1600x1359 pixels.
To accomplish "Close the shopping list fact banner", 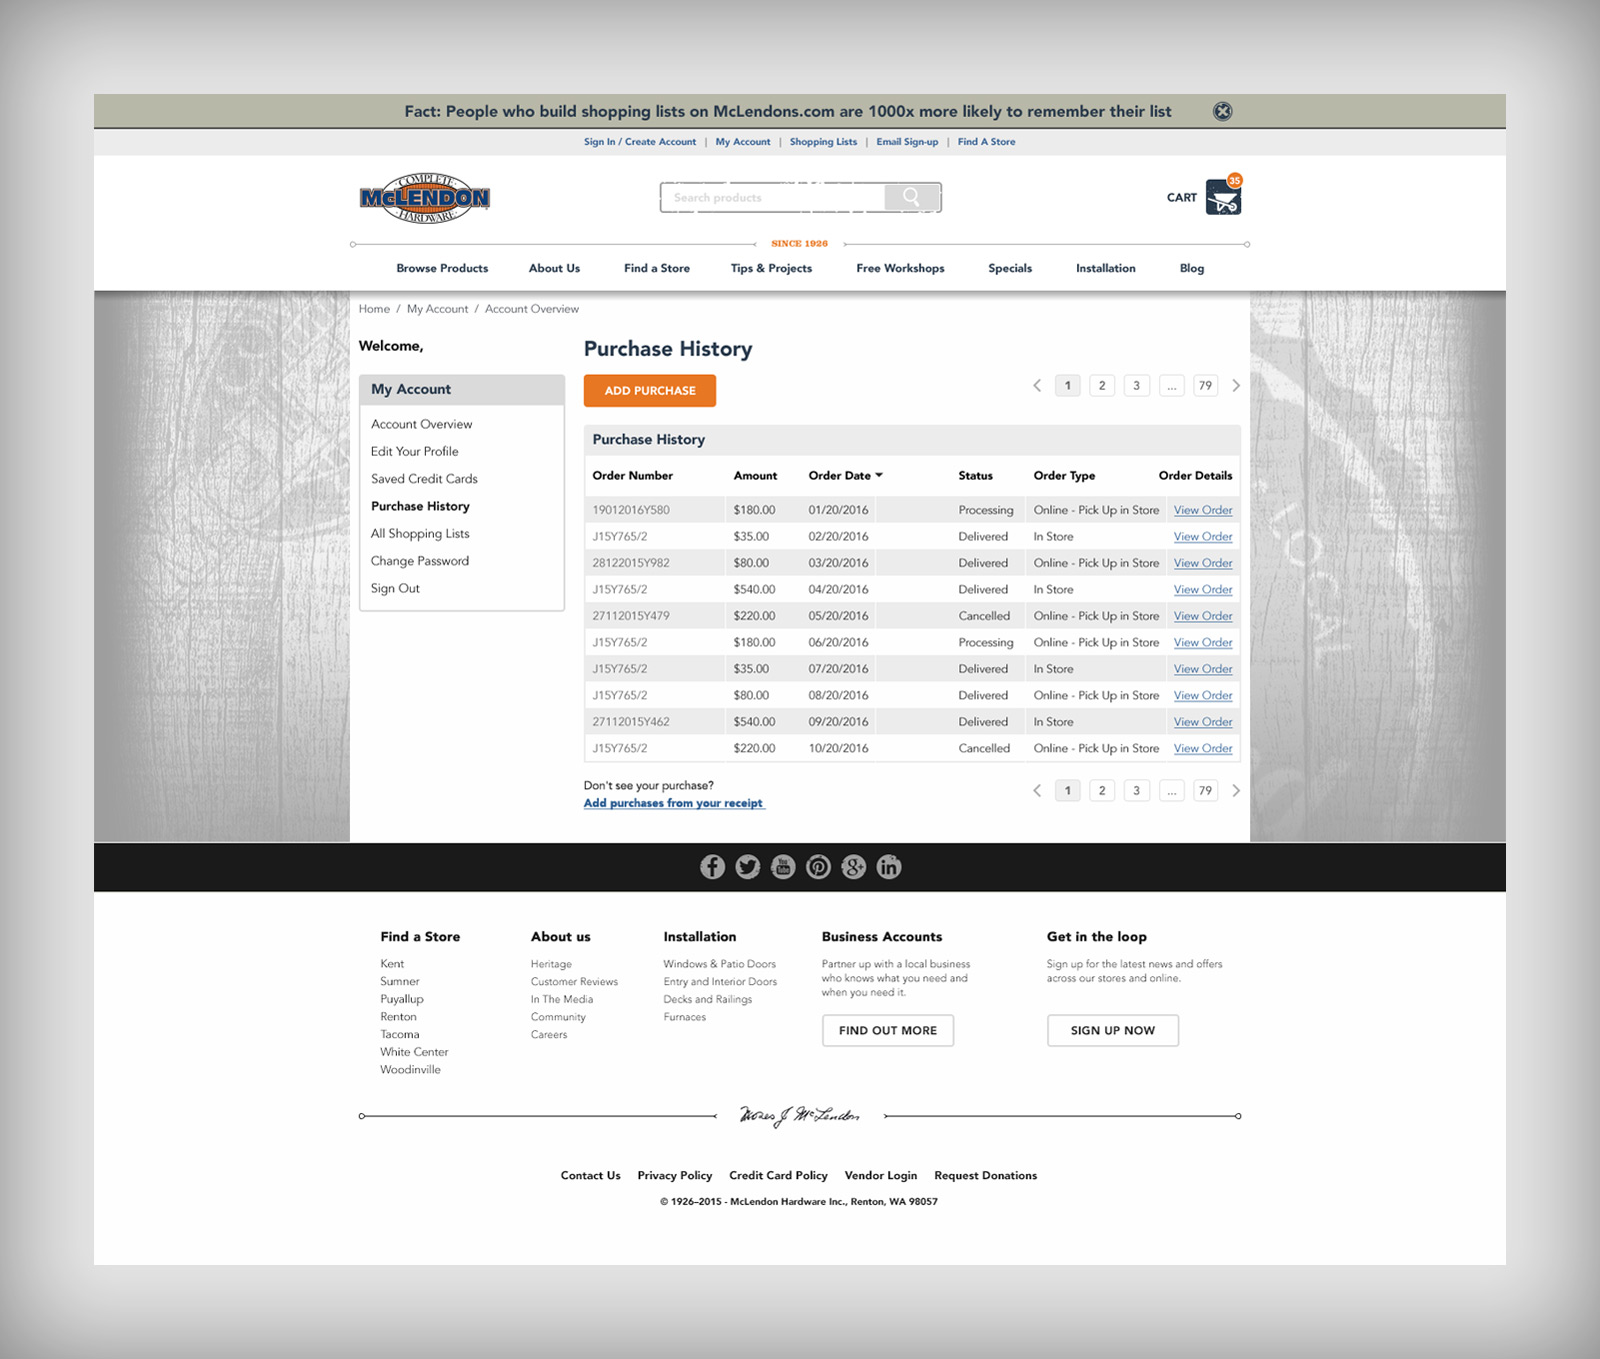I will pos(1222,111).
